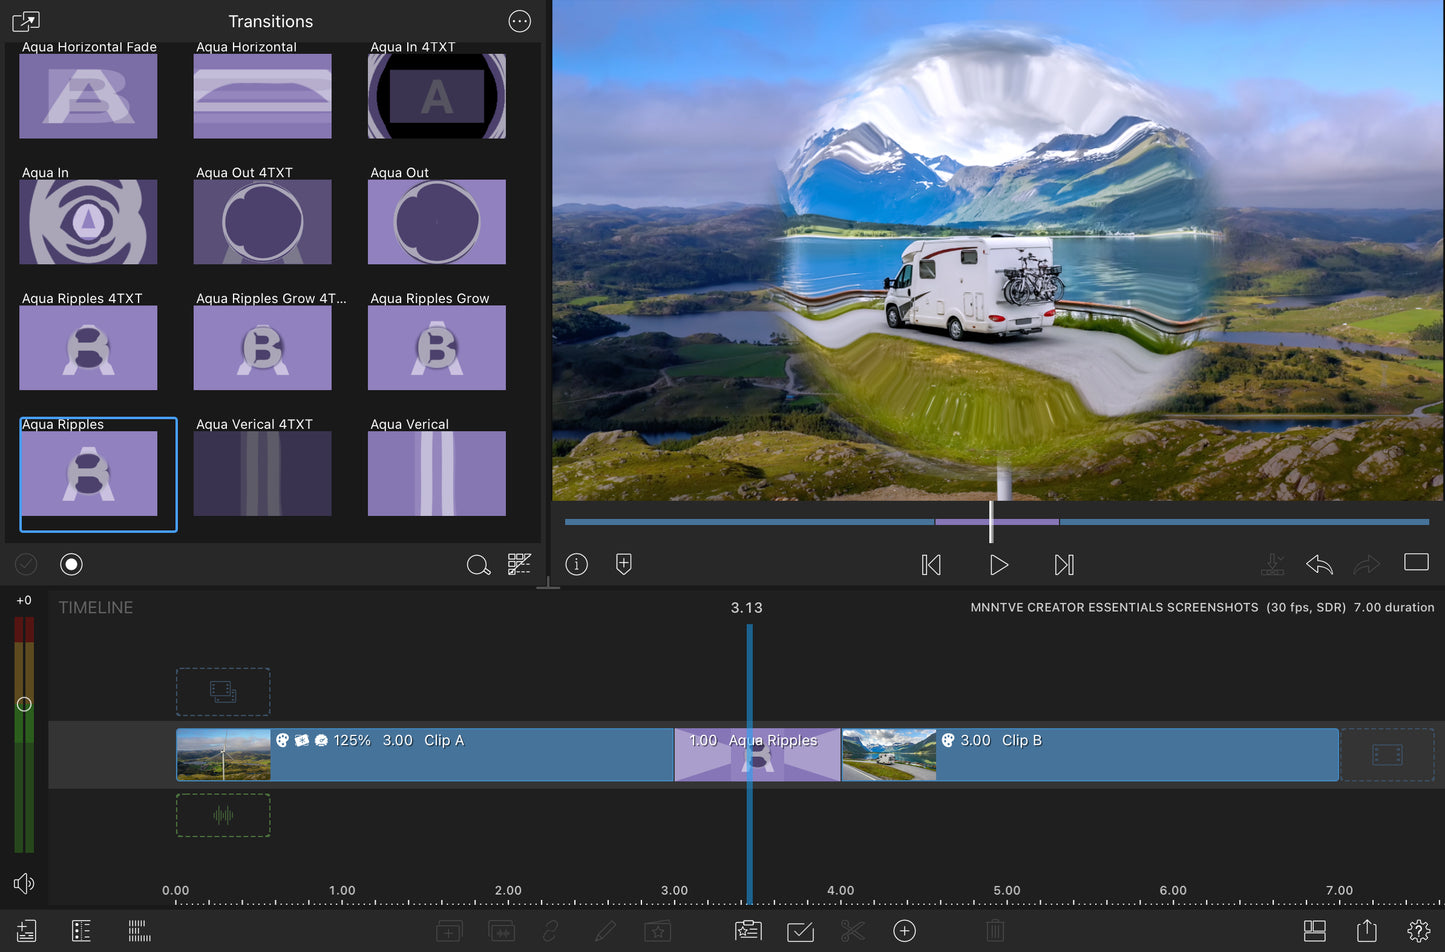1445x952 pixels.
Task: Open the three-dots menu in Transitions header
Action: 520,21
